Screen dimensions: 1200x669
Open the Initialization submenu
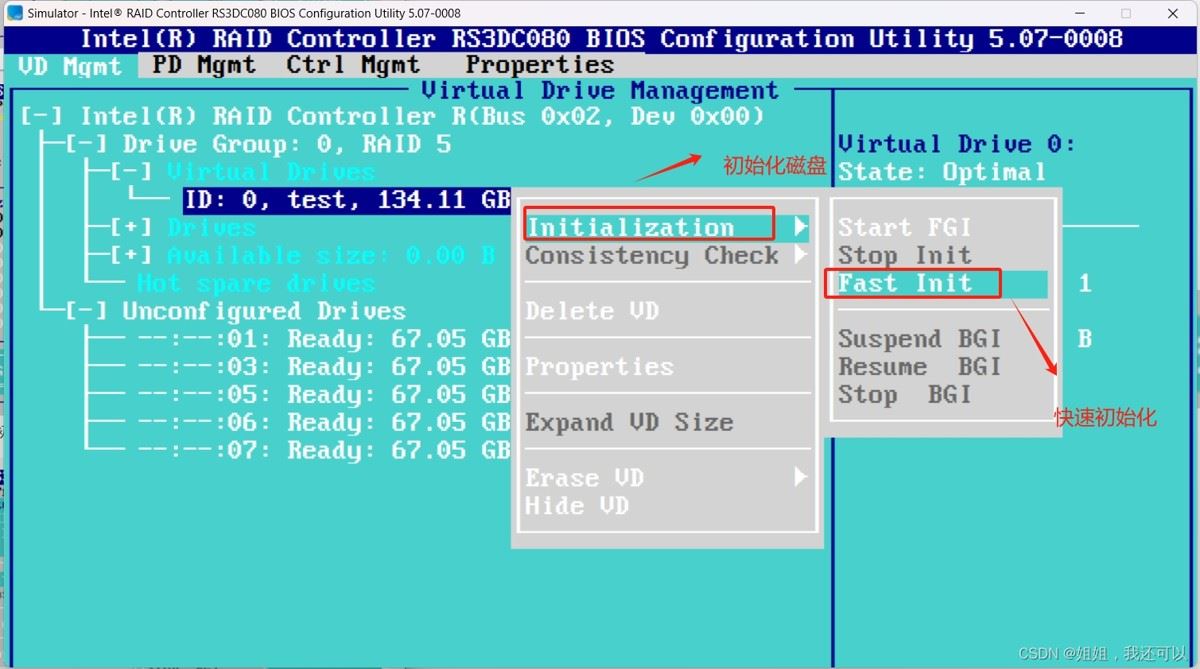[x=666, y=227]
